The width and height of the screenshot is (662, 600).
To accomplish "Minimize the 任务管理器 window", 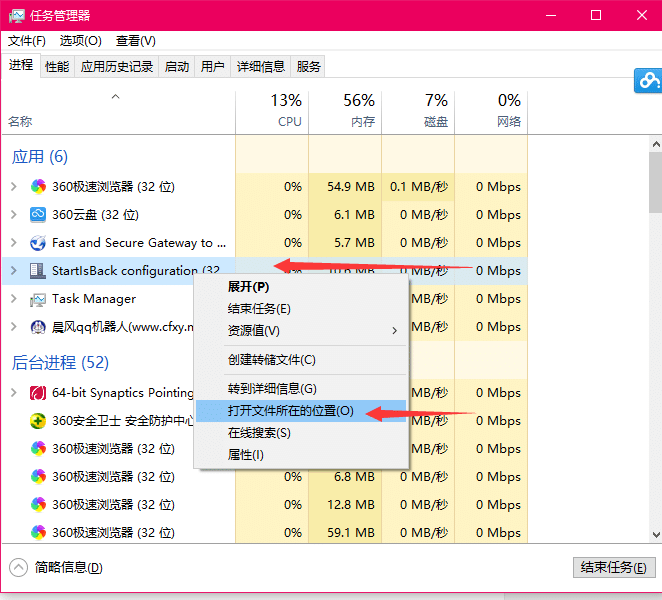I will 551,16.
